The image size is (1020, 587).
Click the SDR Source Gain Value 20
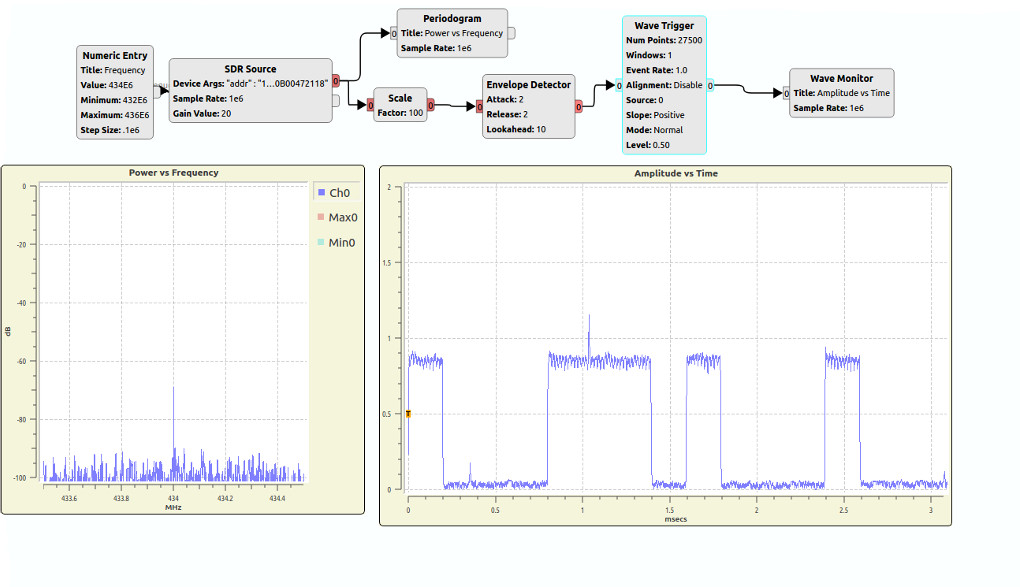[202, 113]
